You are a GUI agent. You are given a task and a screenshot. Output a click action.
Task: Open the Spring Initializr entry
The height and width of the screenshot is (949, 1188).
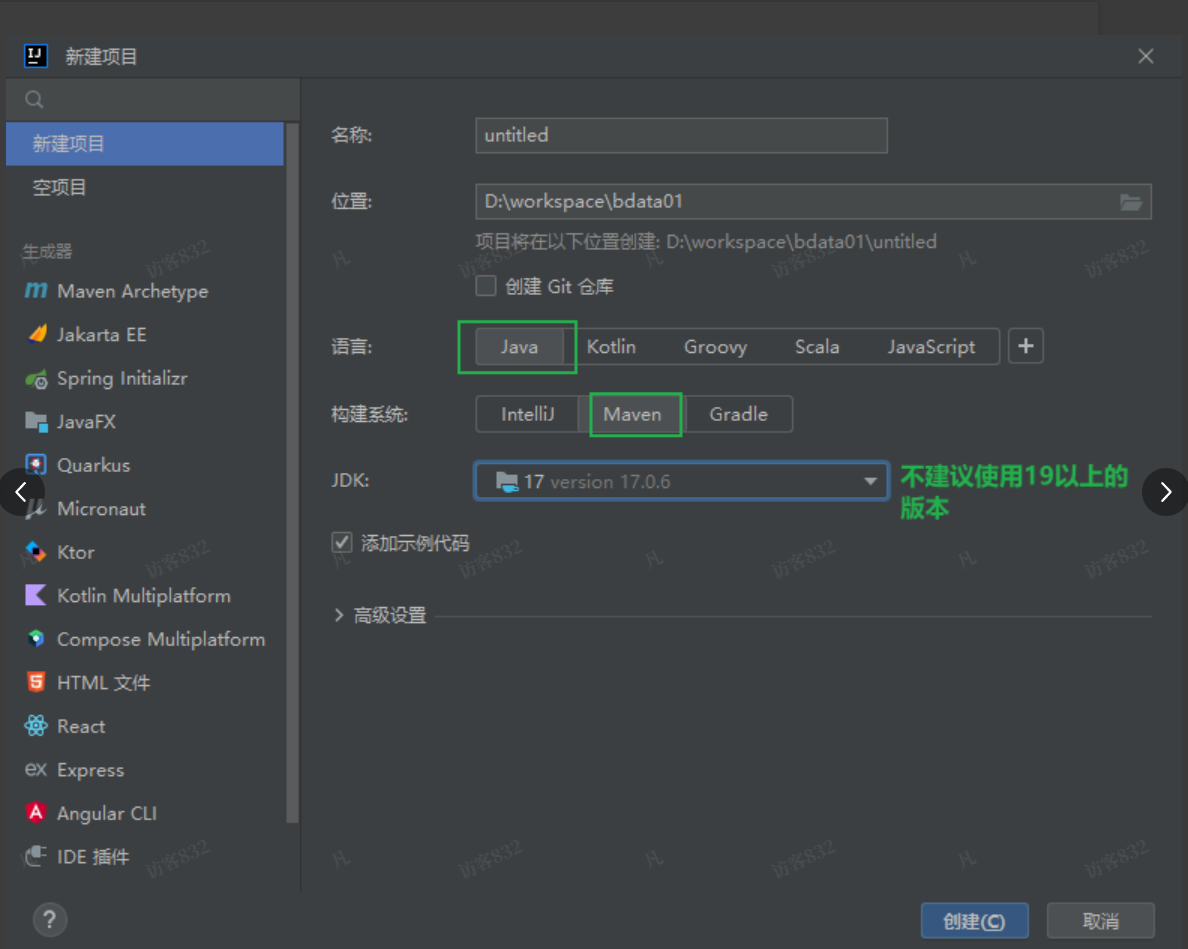(145, 378)
